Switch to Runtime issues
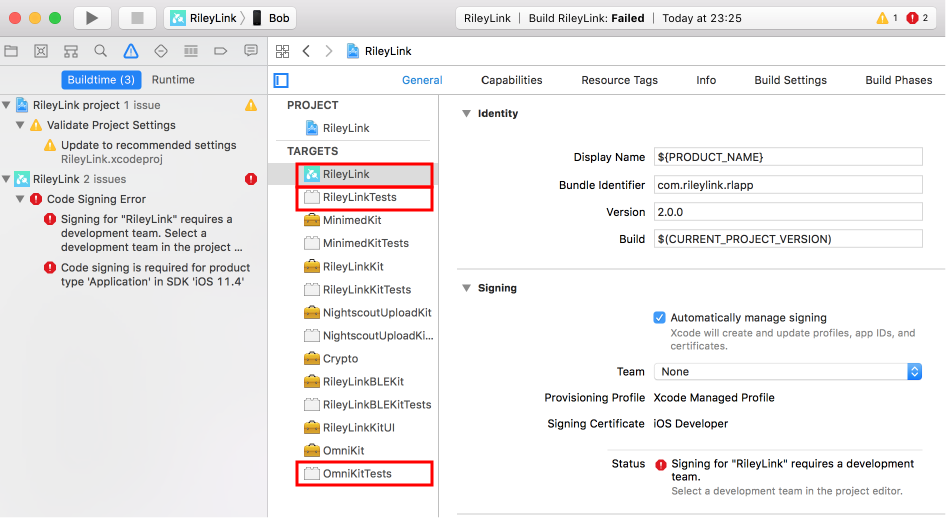Viewport: 946px width, 518px height. click(173, 80)
